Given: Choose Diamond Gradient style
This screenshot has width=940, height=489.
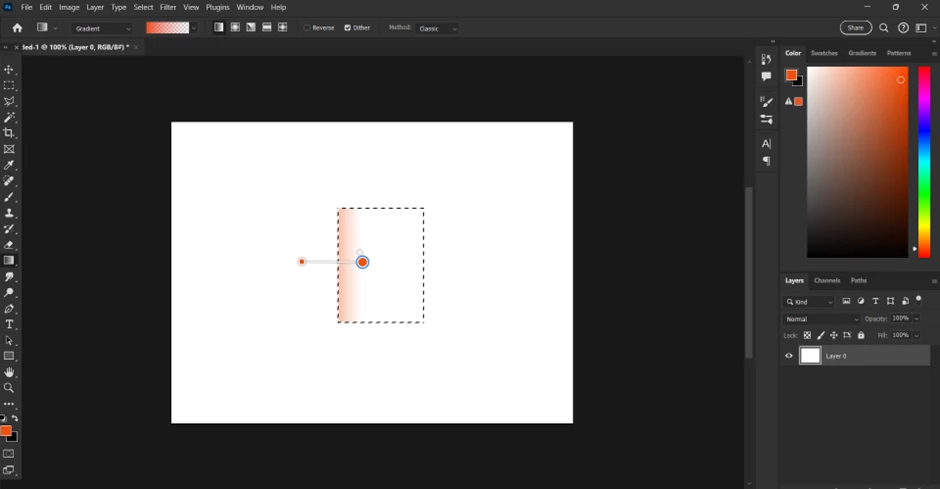Looking at the screenshot, I should (282, 28).
